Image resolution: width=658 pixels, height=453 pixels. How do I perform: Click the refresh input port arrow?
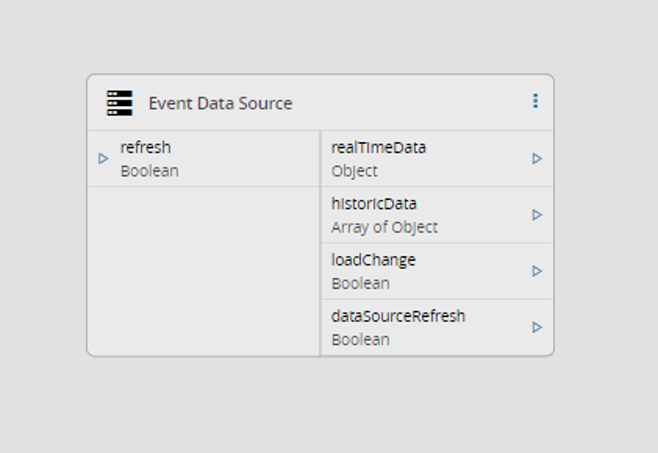[x=103, y=158]
